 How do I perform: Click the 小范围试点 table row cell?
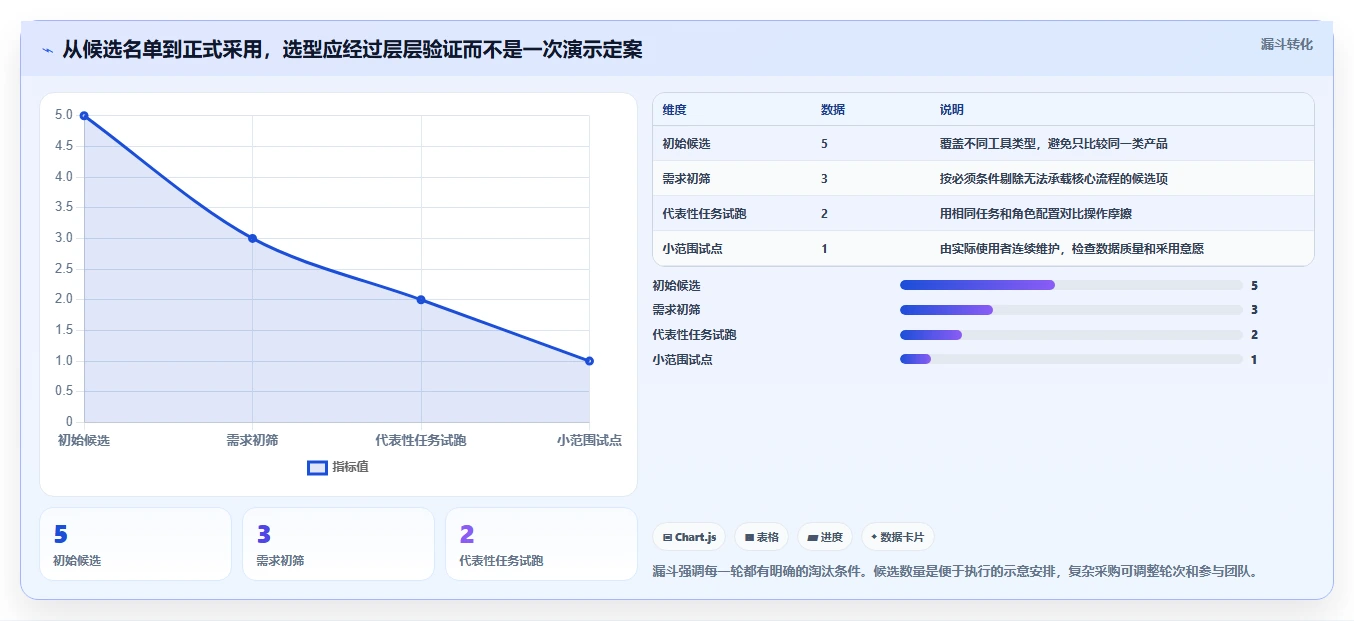(692, 249)
